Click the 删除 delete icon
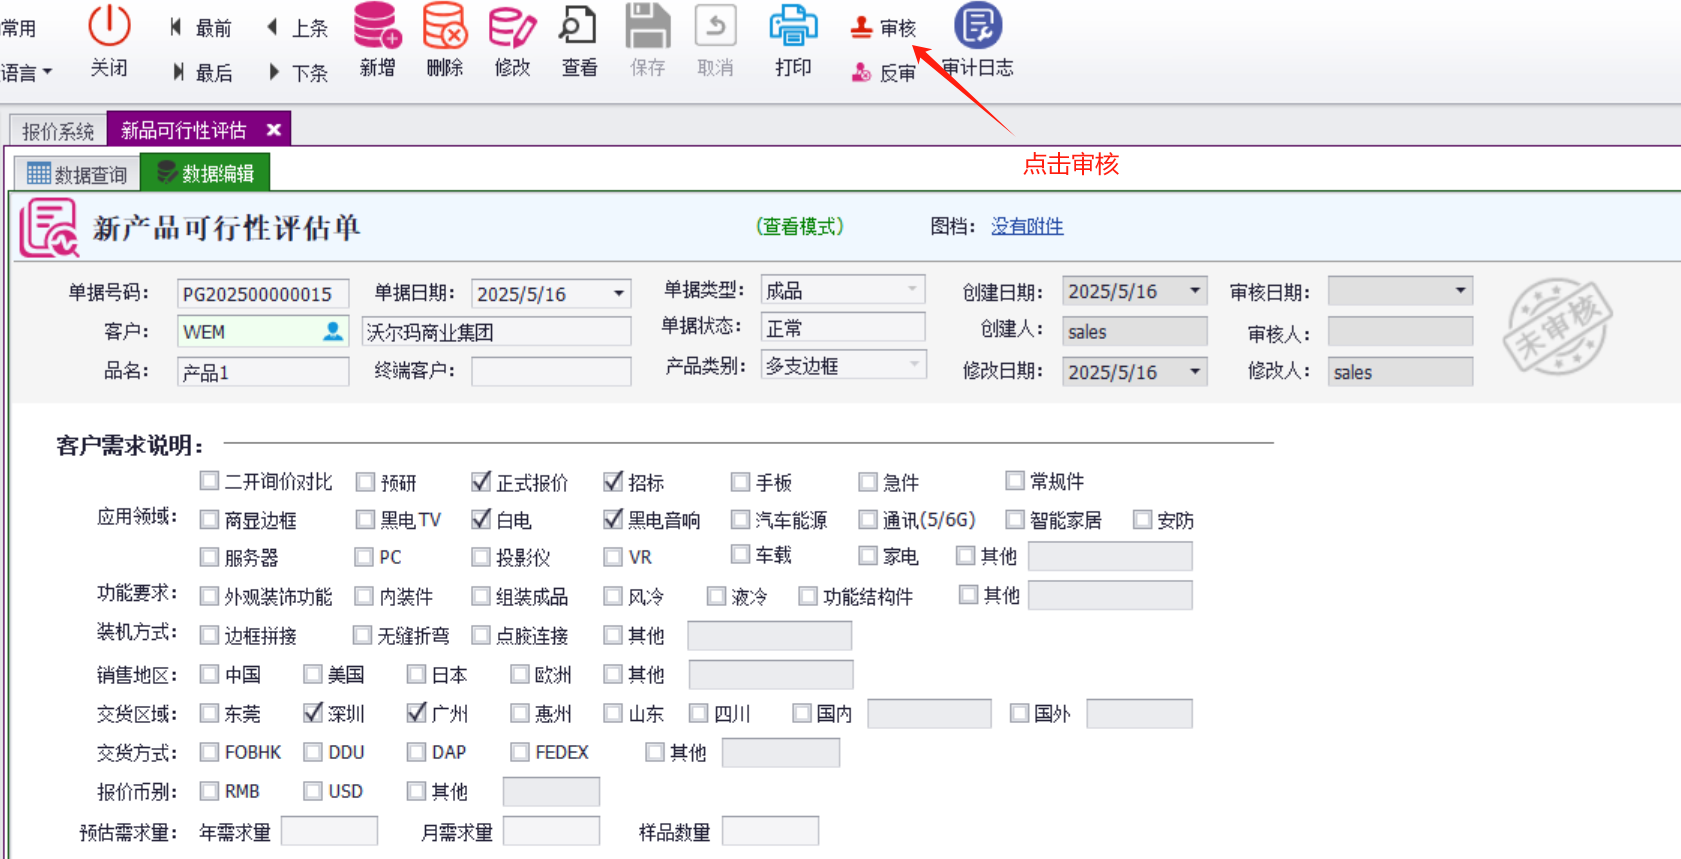Screen dimensions: 1681x859 pos(444,27)
